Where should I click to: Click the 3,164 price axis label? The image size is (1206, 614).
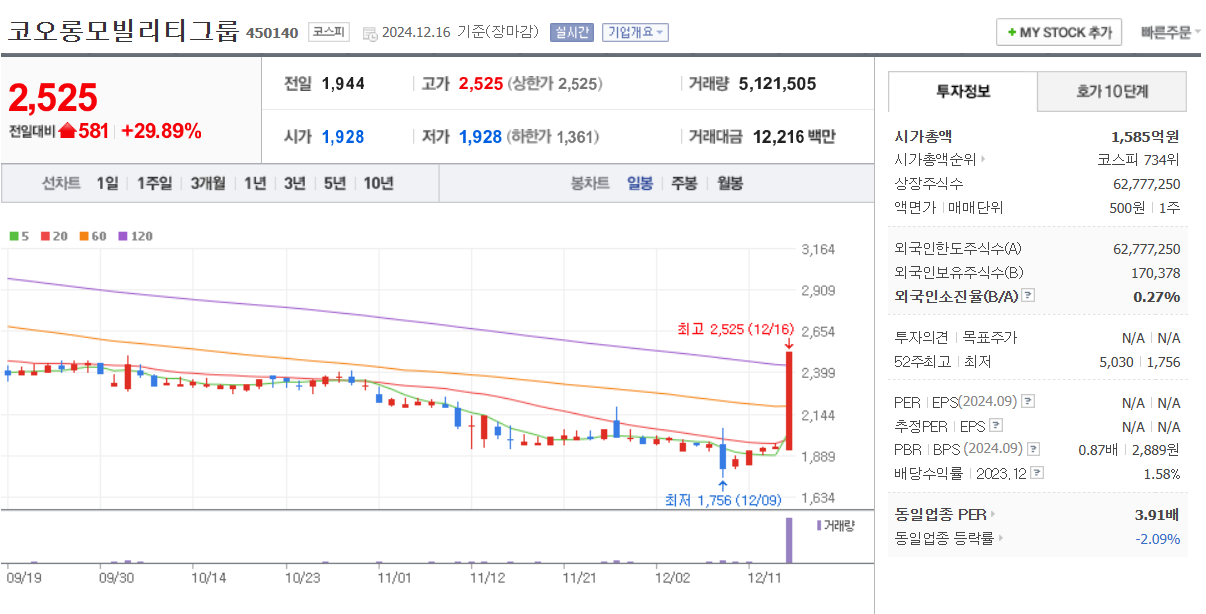pos(819,250)
